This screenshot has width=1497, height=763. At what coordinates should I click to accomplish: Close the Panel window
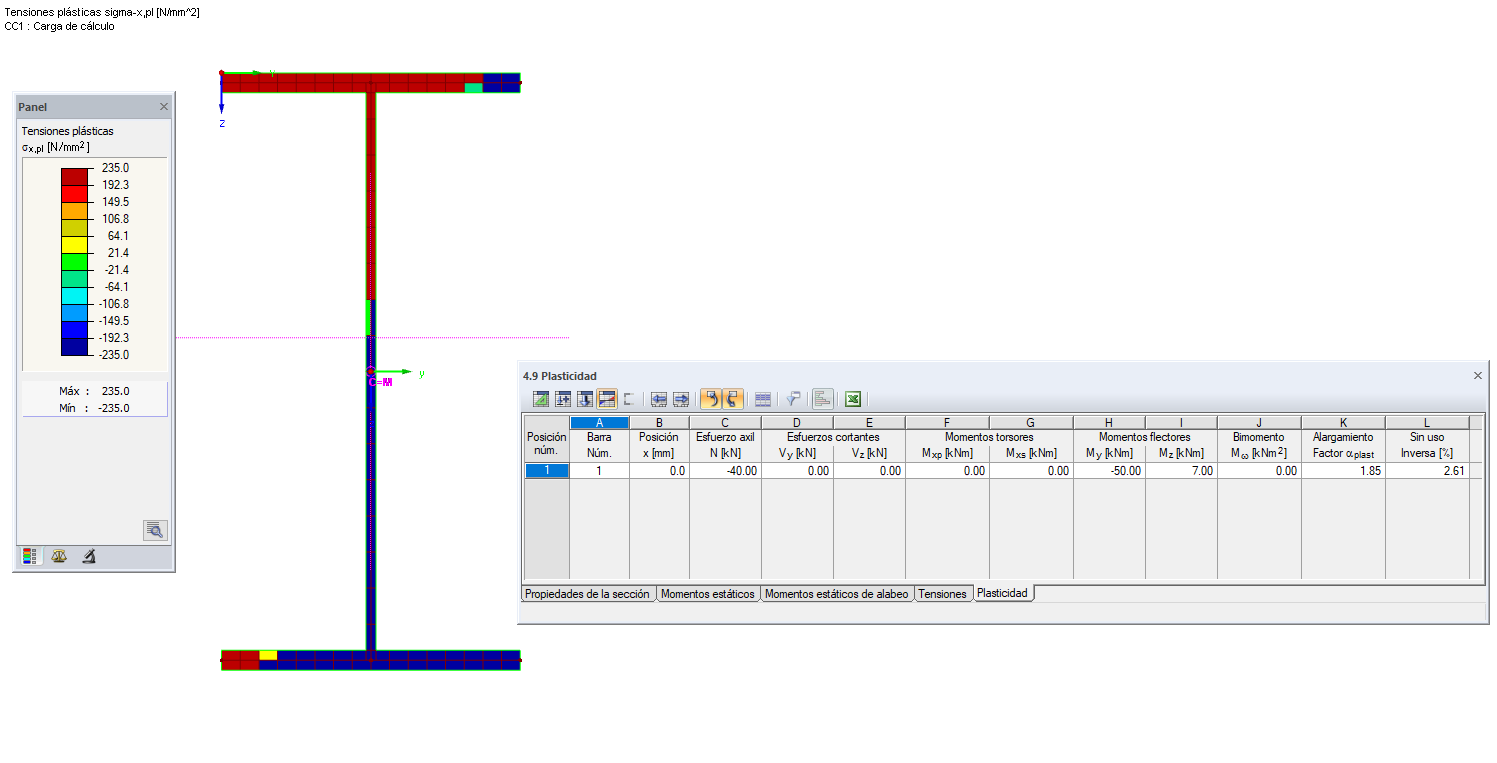click(x=164, y=107)
